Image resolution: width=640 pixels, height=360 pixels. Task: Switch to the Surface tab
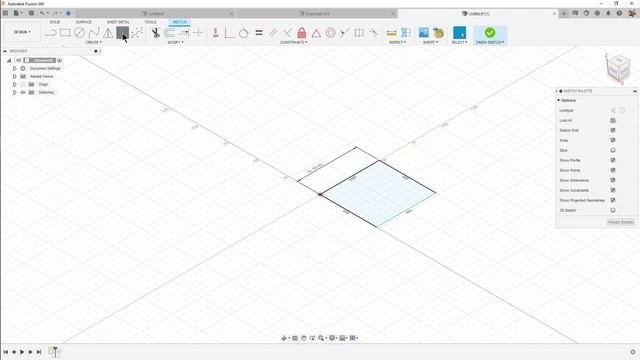pos(84,22)
